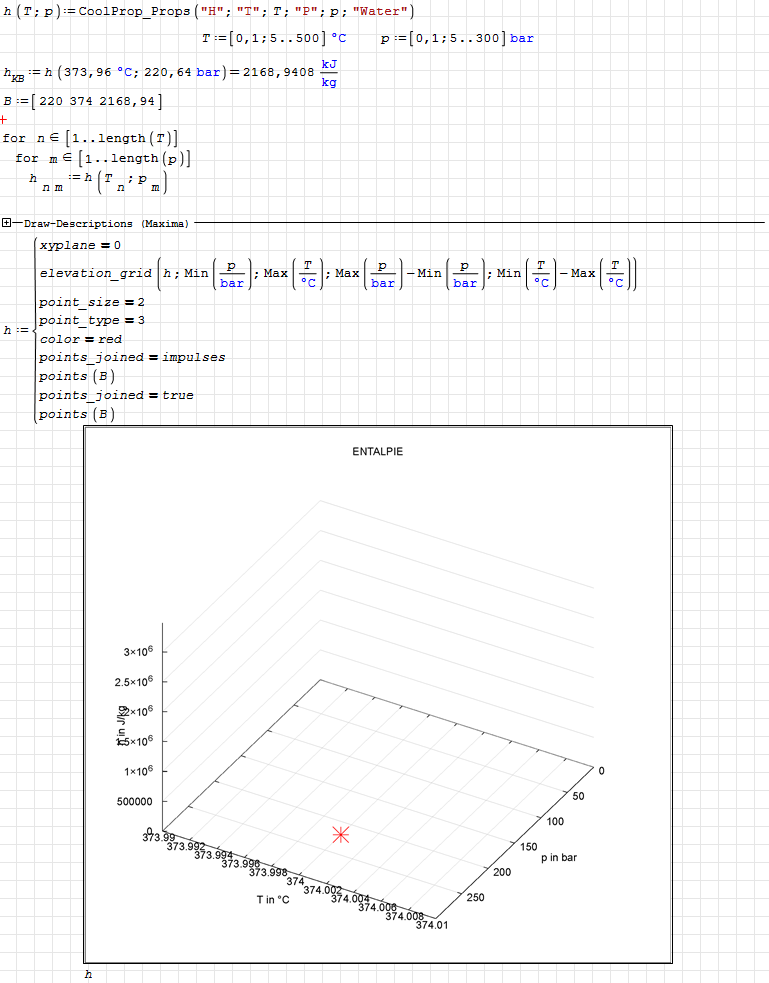Click the 'p in bar' axis label

[559, 858]
